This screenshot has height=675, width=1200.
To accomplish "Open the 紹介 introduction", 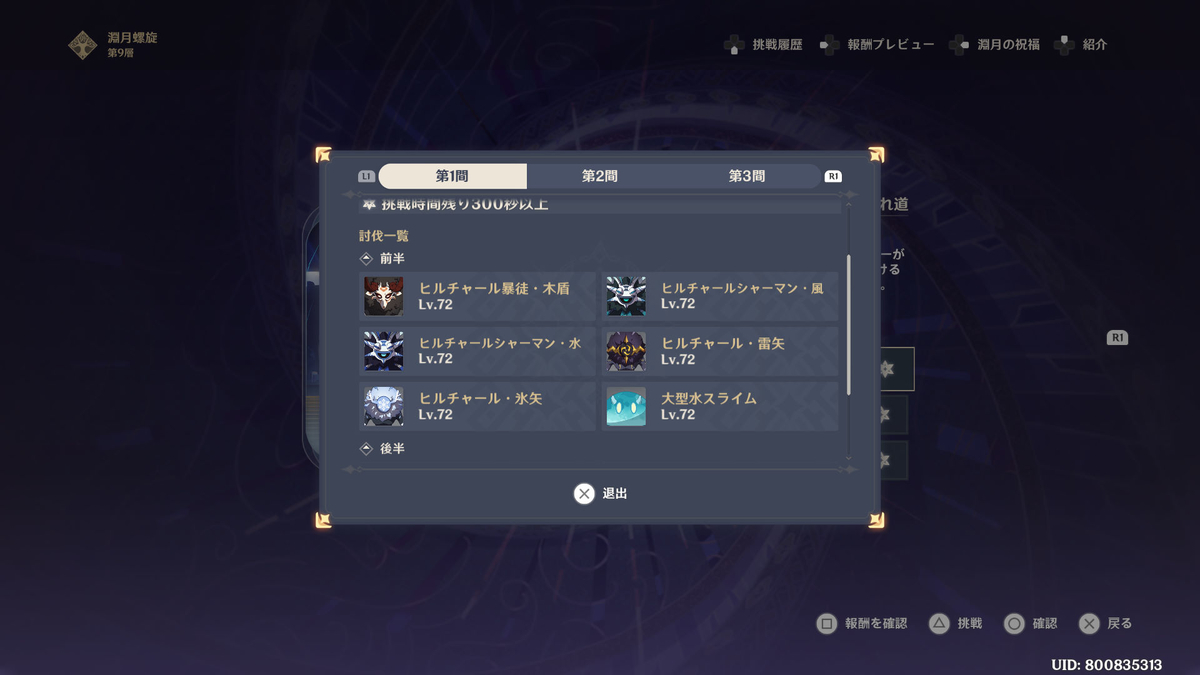I will (x=1081, y=45).
